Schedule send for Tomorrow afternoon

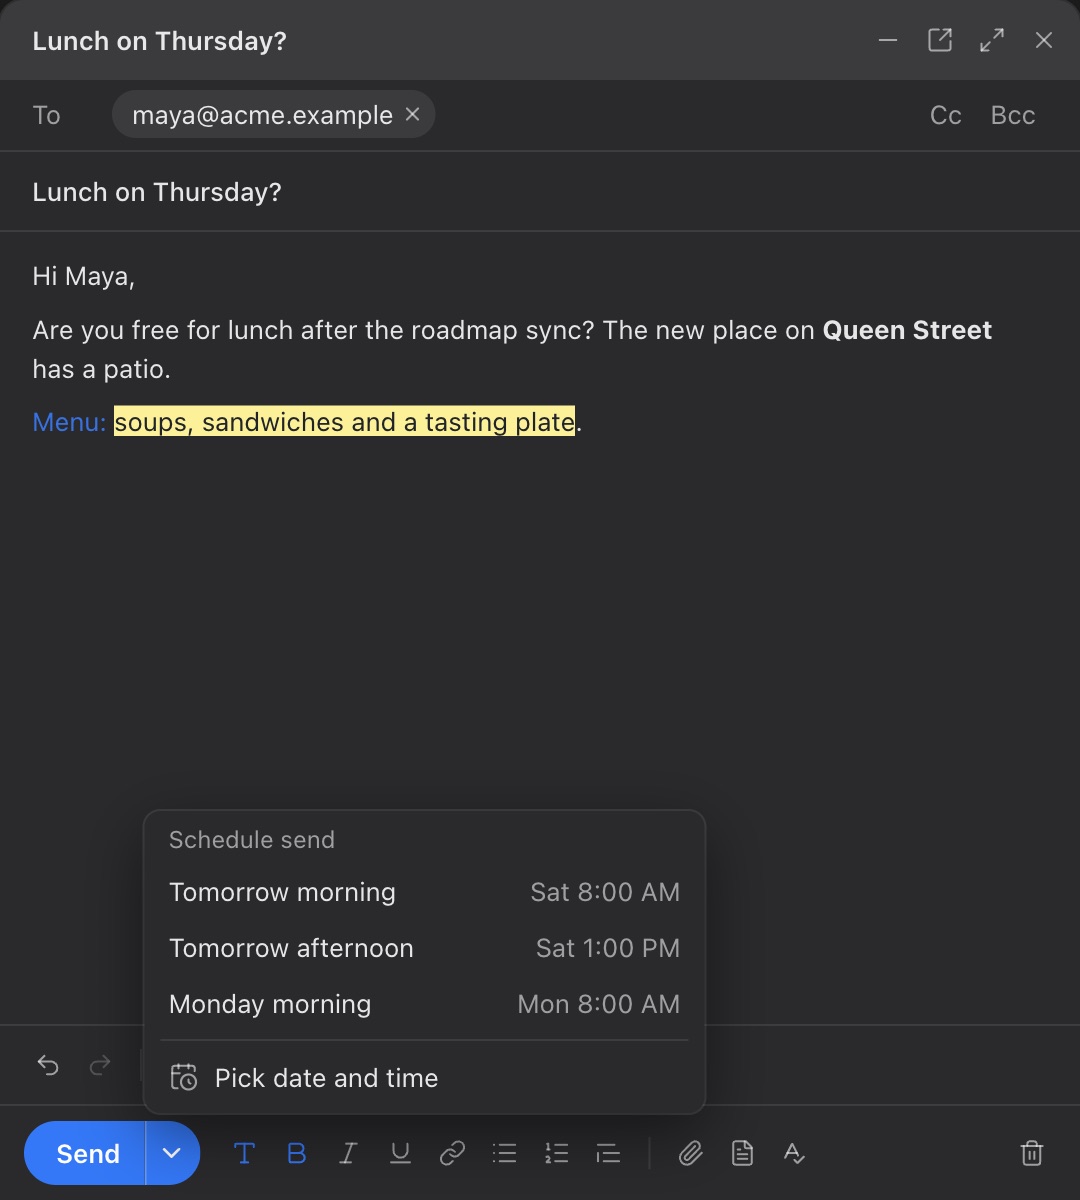click(x=425, y=948)
